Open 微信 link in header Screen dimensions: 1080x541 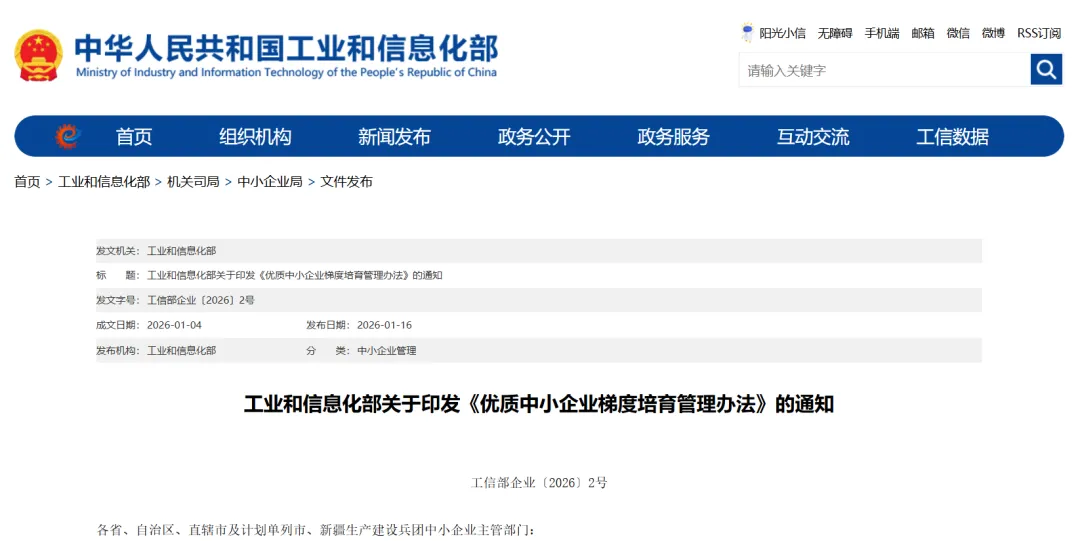click(958, 33)
